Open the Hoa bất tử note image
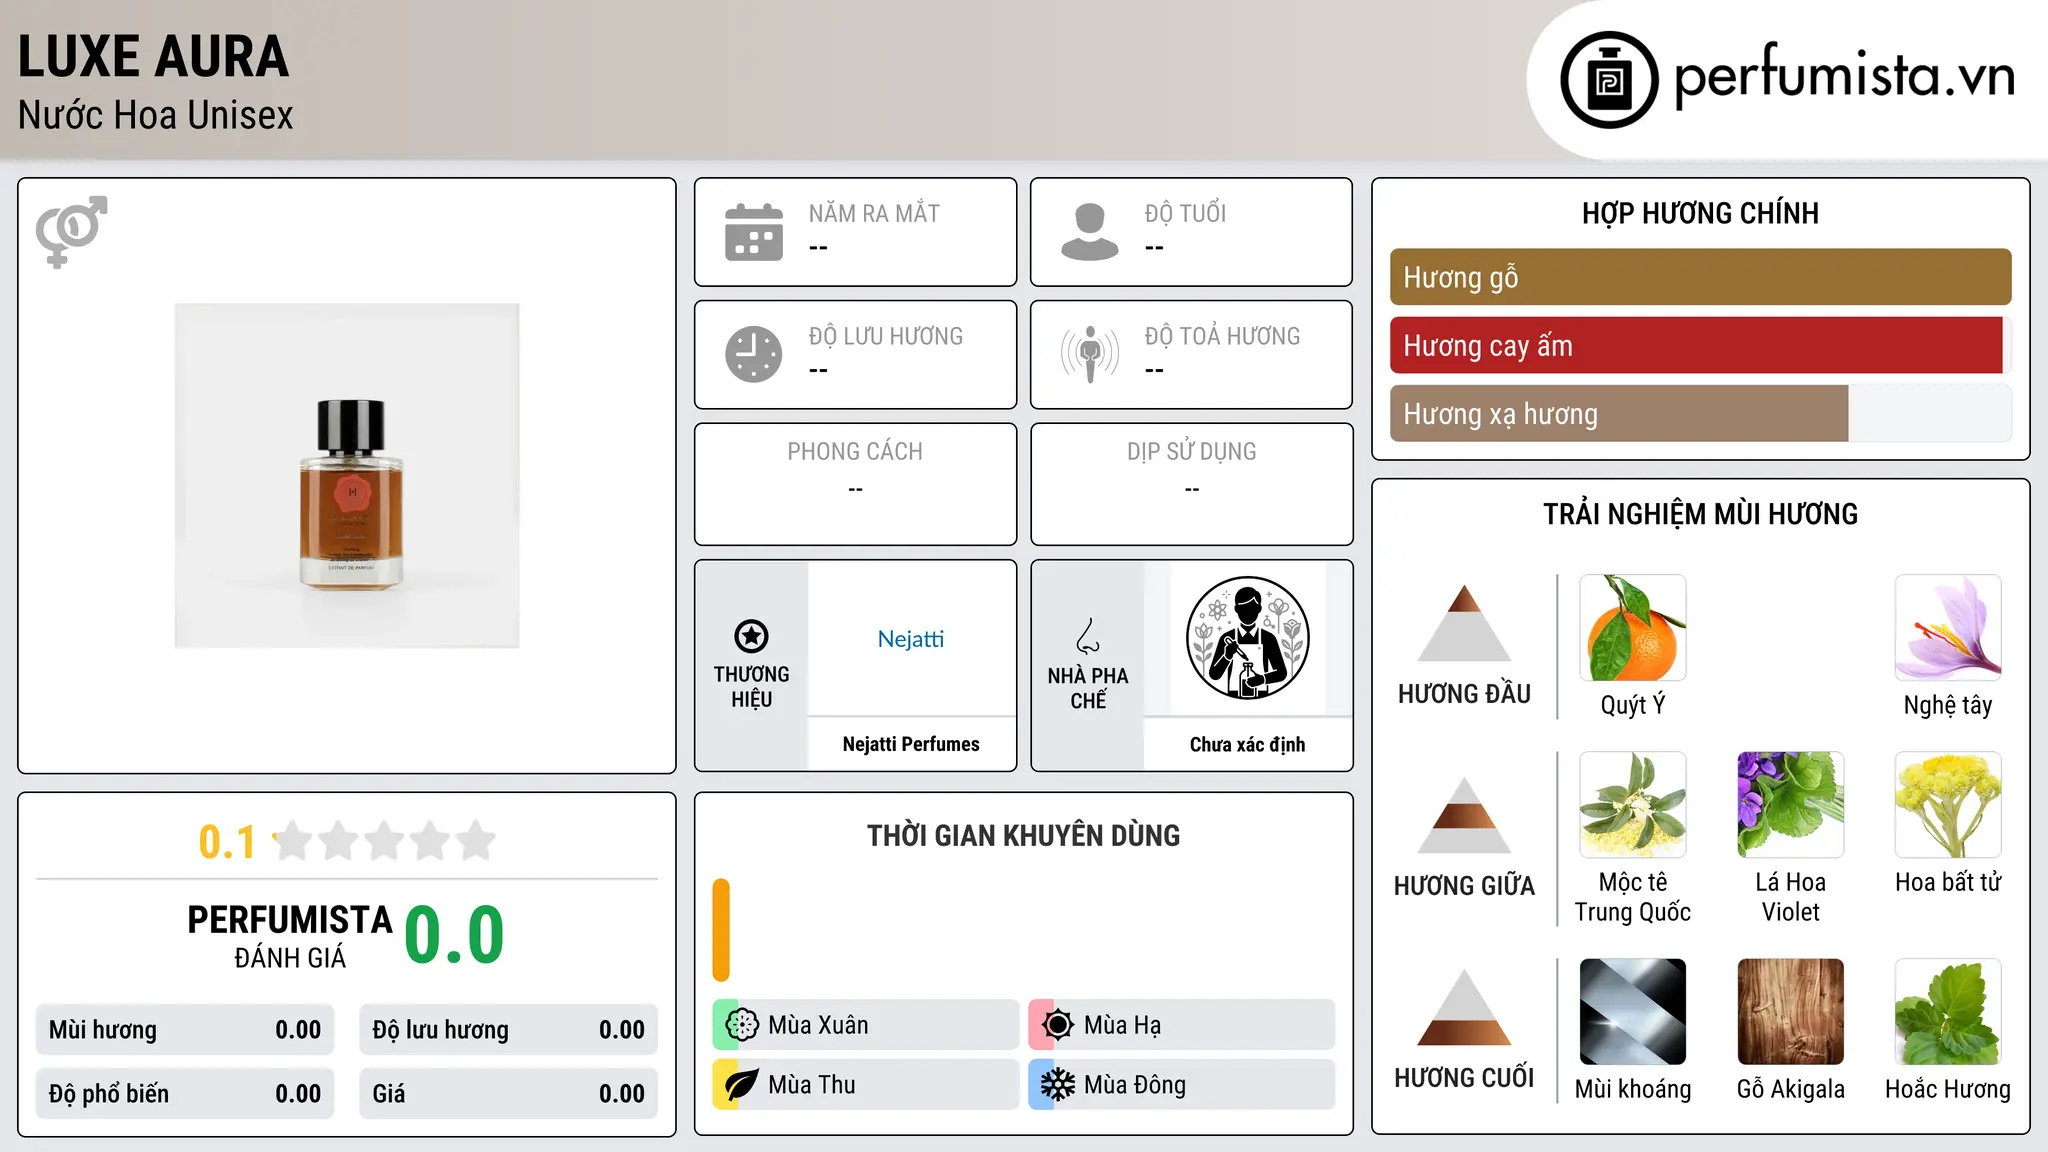The image size is (2048, 1152). point(1948,805)
